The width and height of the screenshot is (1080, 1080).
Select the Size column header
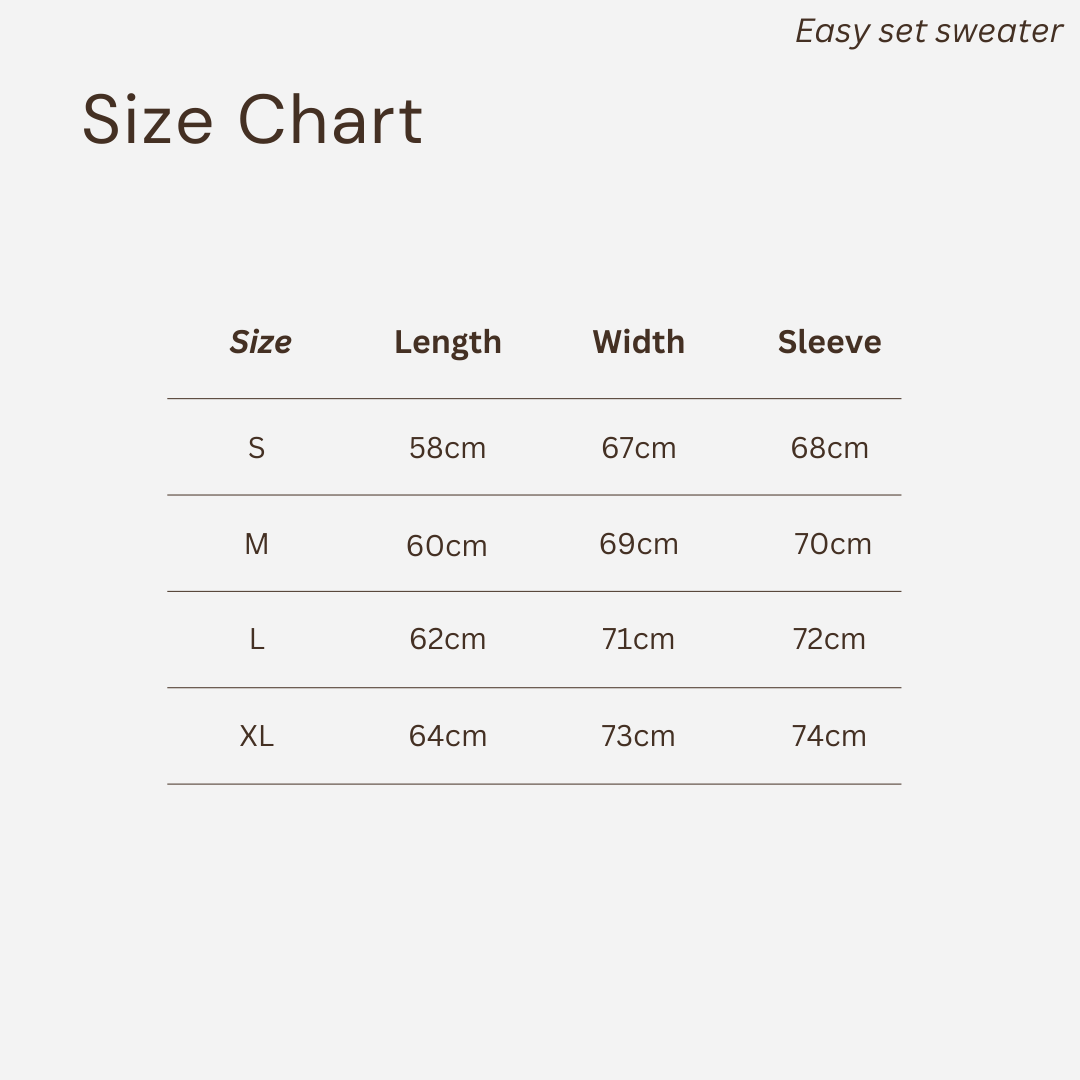(260, 342)
